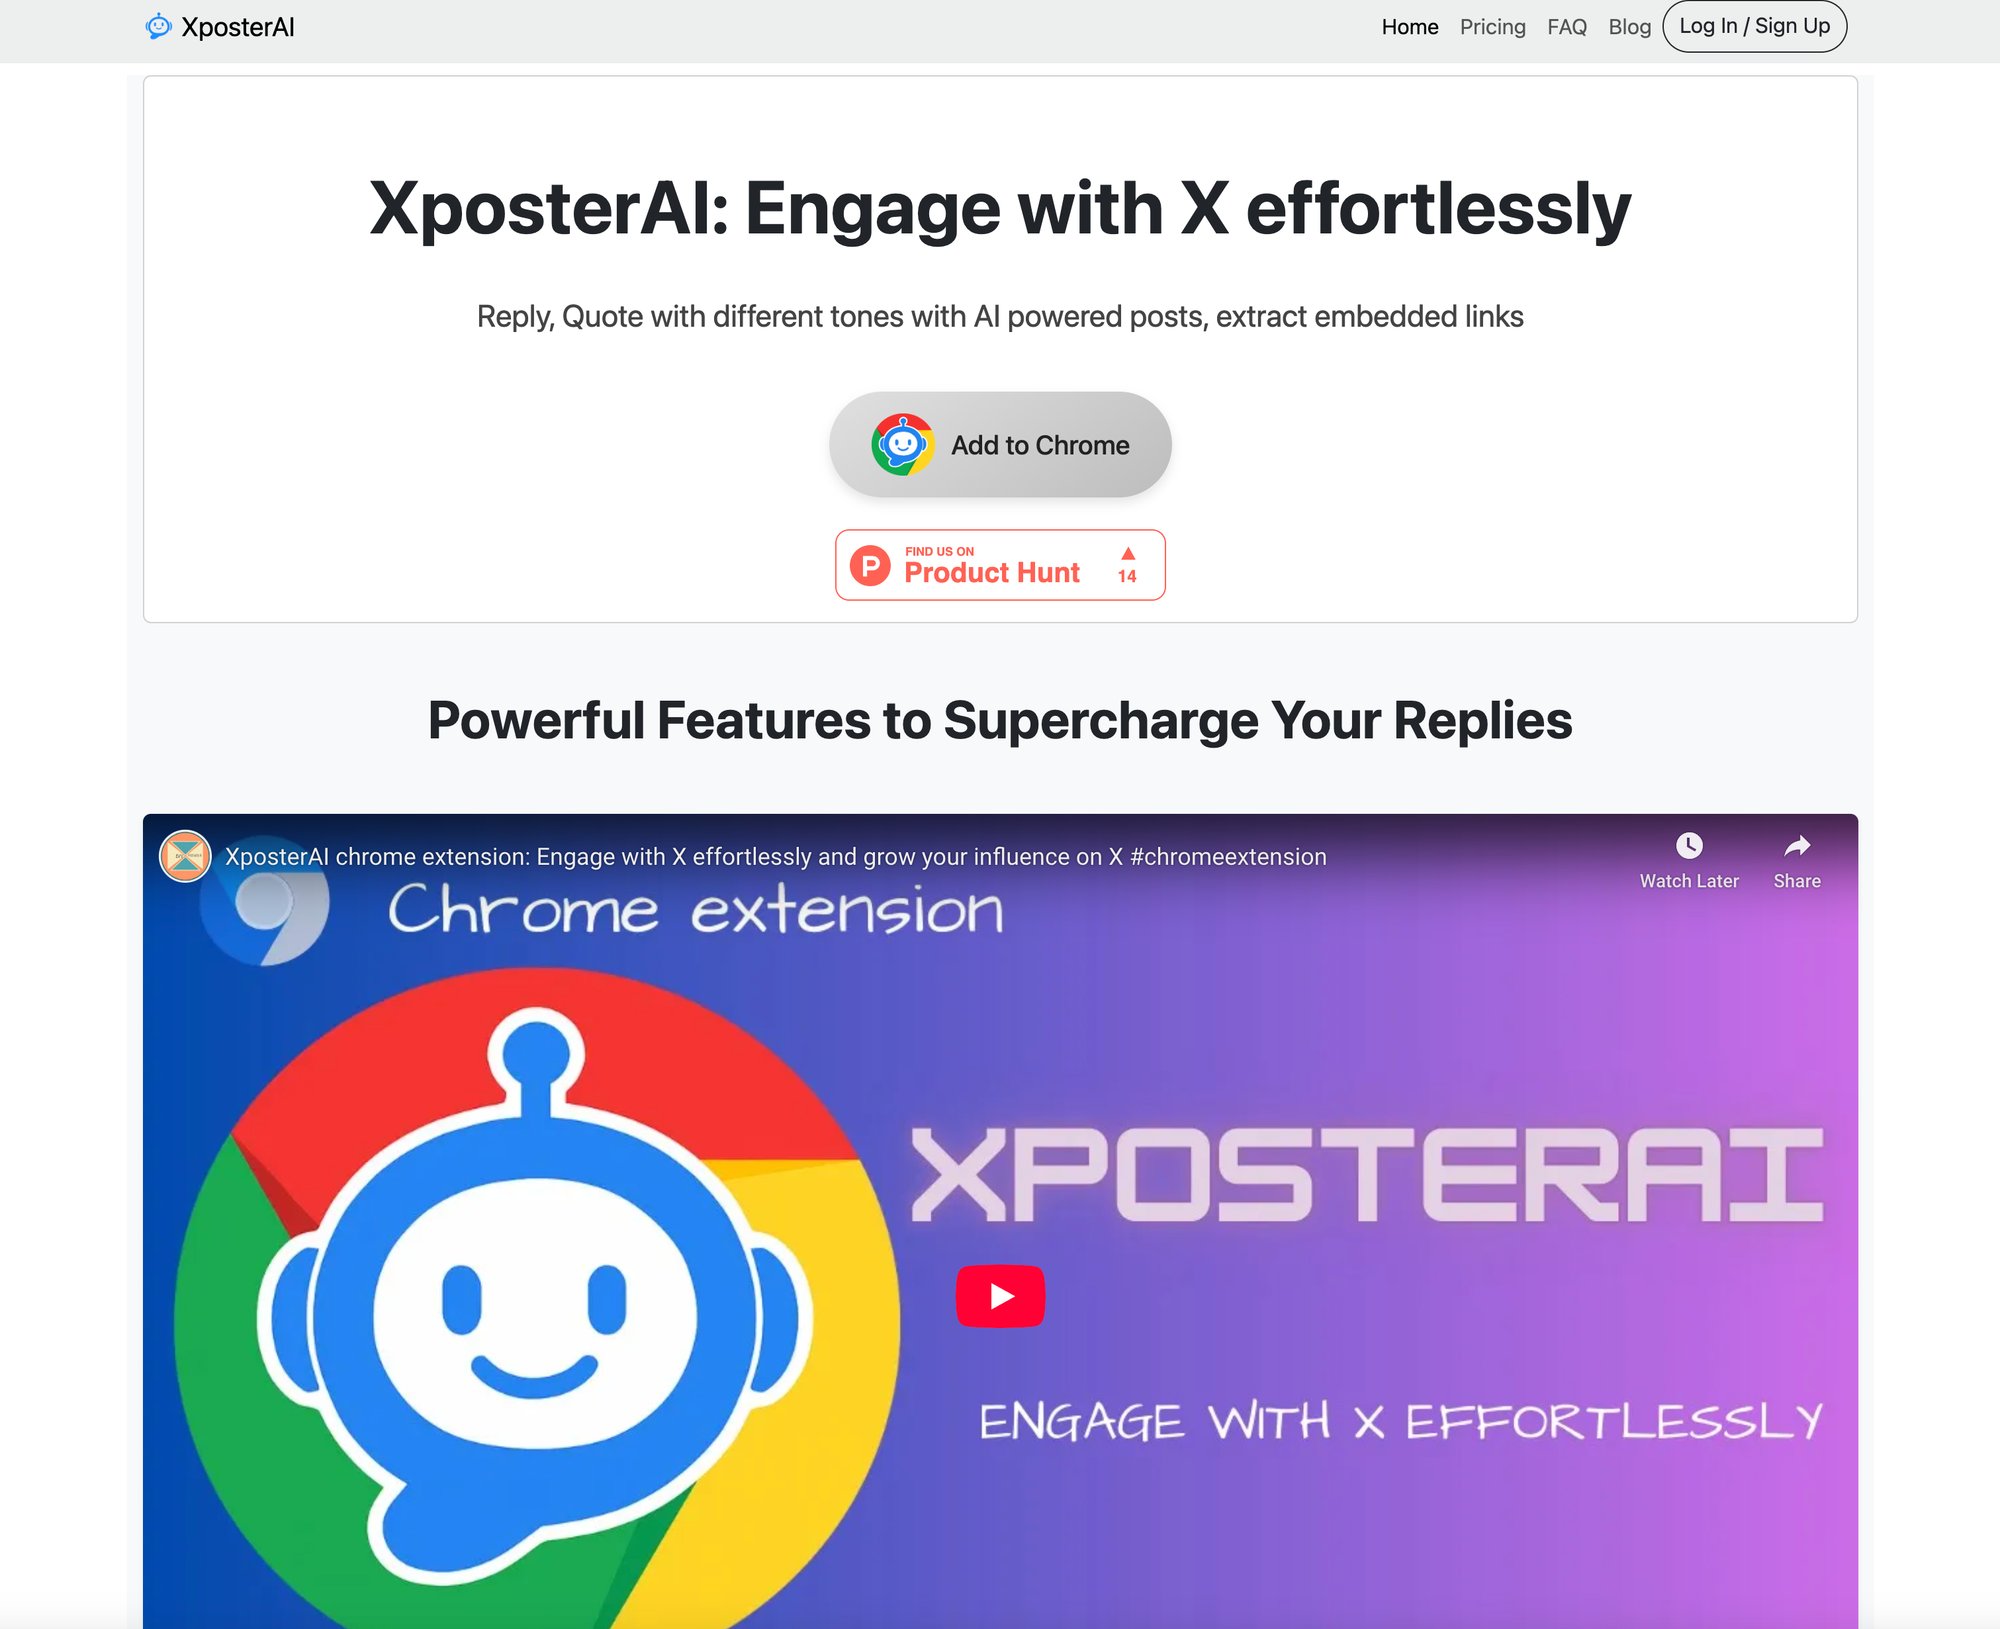The width and height of the screenshot is (2000, 1629).
Task: Visit the Blog nav link
Action: (x=1629, y=27)
